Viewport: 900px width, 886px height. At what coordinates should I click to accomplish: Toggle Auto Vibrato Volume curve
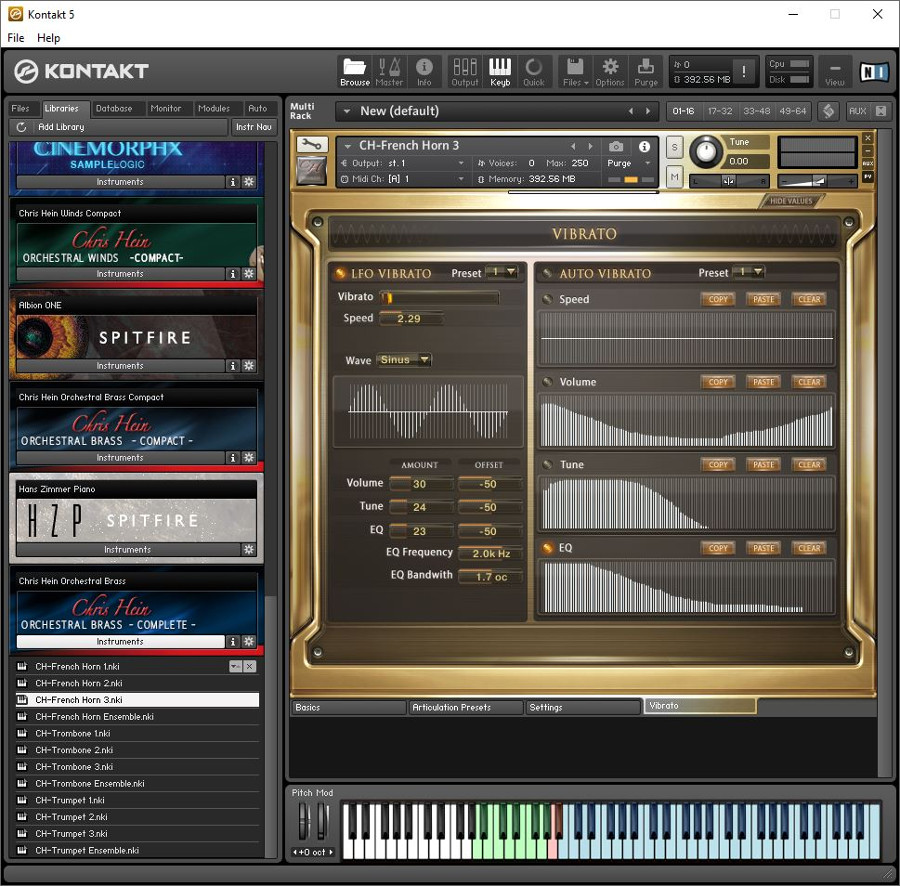coord(548,382)
